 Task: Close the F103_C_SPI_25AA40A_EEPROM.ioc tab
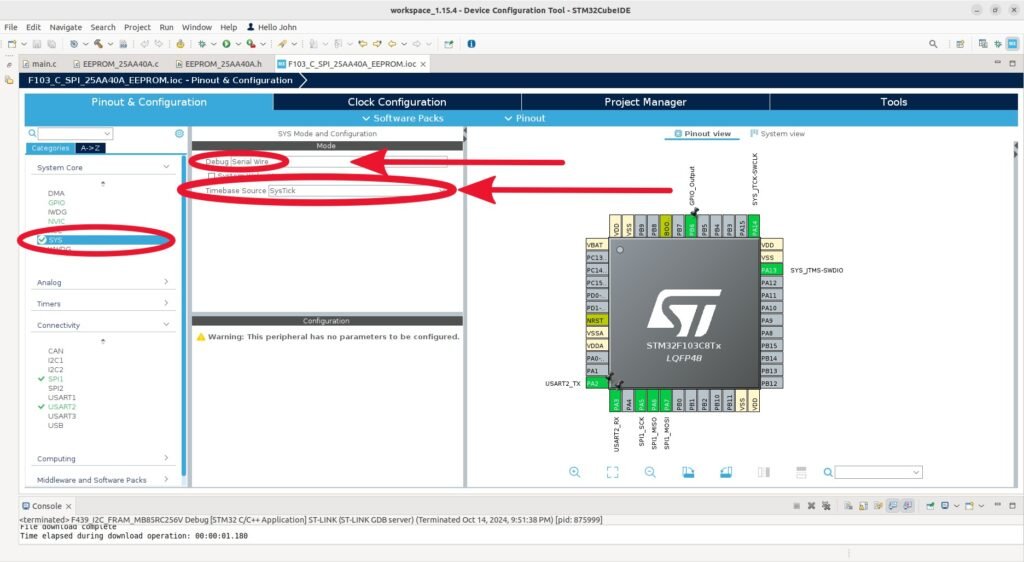(423, 64)
